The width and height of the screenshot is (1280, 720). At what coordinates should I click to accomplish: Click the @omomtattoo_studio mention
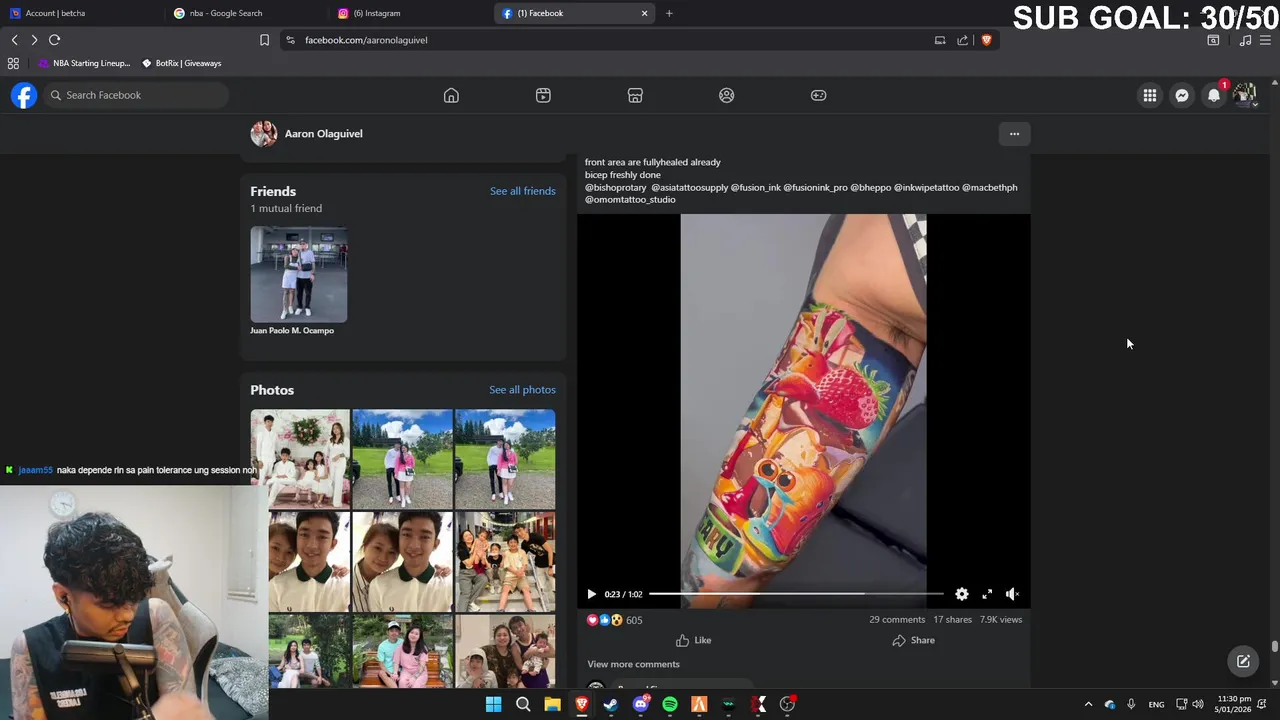pyautogui.click(x=630, y=200)
